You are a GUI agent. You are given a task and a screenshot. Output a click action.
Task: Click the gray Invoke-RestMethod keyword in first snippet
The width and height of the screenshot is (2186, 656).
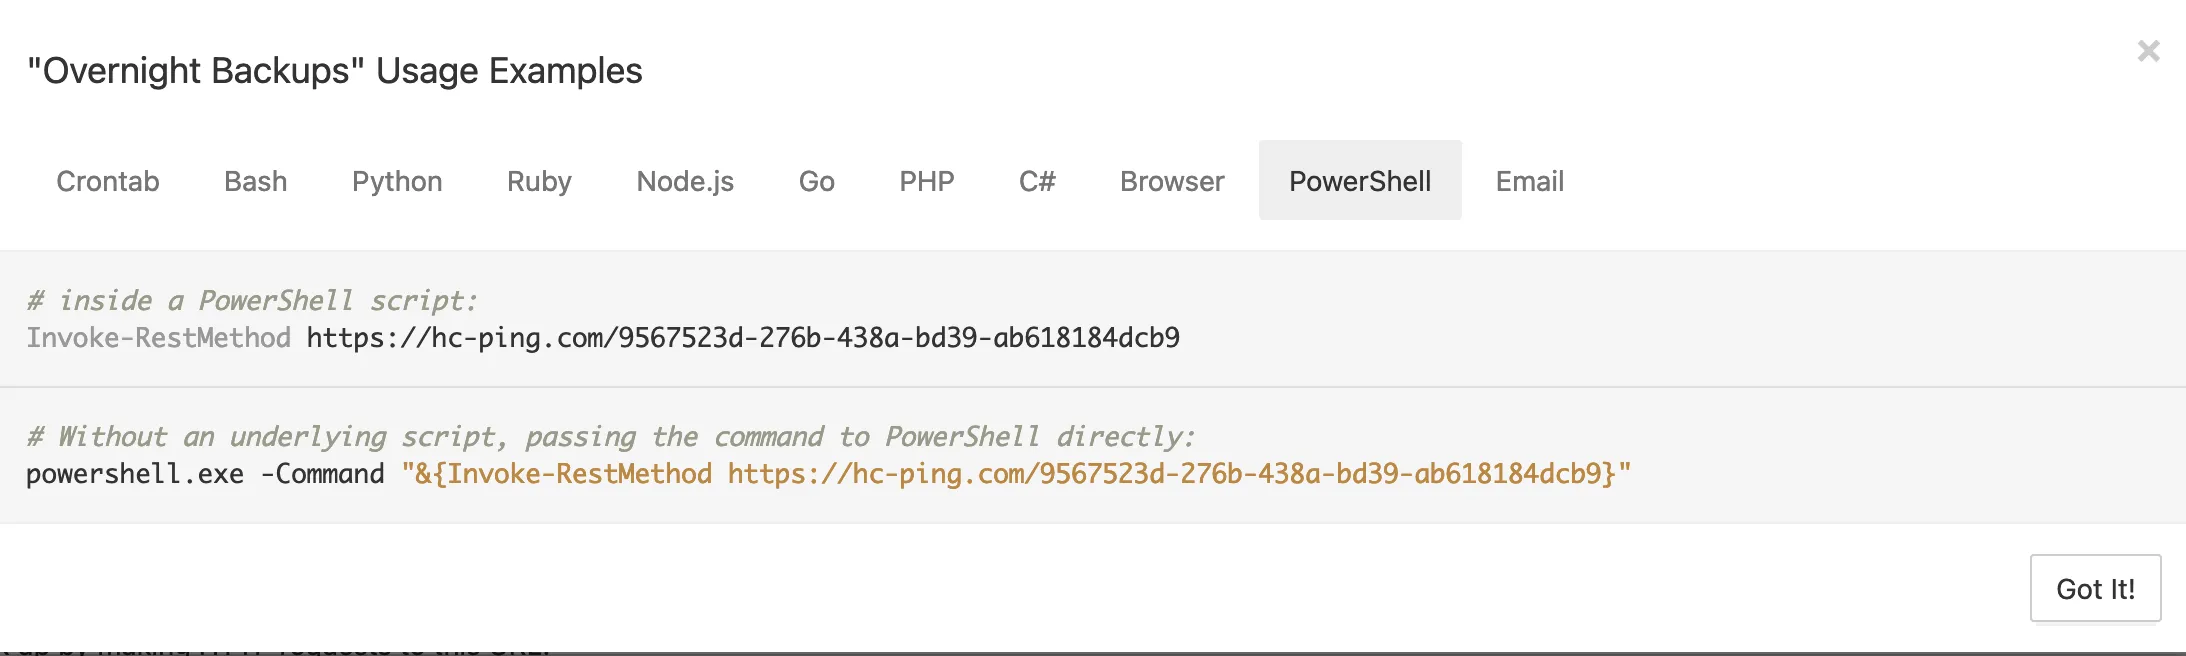[x=158, y=338]
